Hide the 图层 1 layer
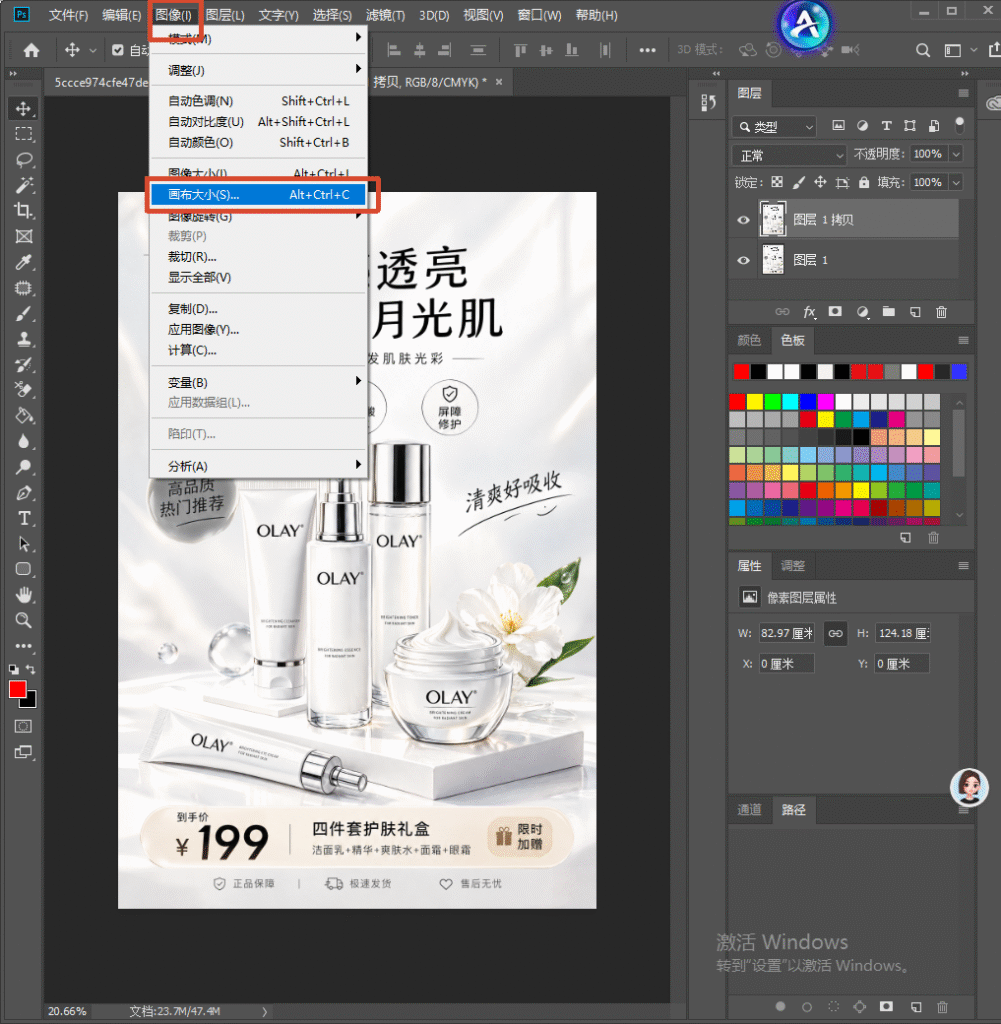 (x=743, y=261)
